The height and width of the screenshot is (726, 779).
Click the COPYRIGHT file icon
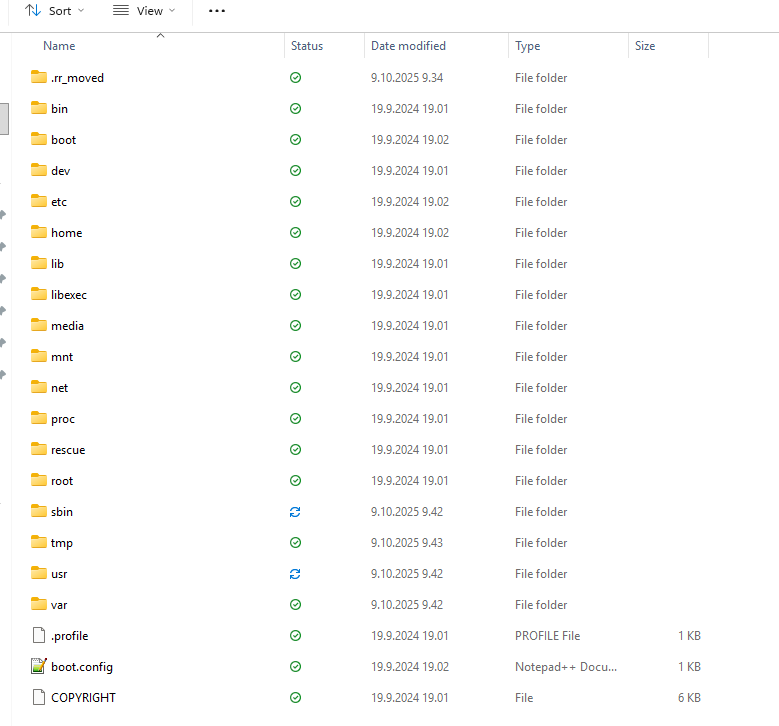click(x=39, y=697)
